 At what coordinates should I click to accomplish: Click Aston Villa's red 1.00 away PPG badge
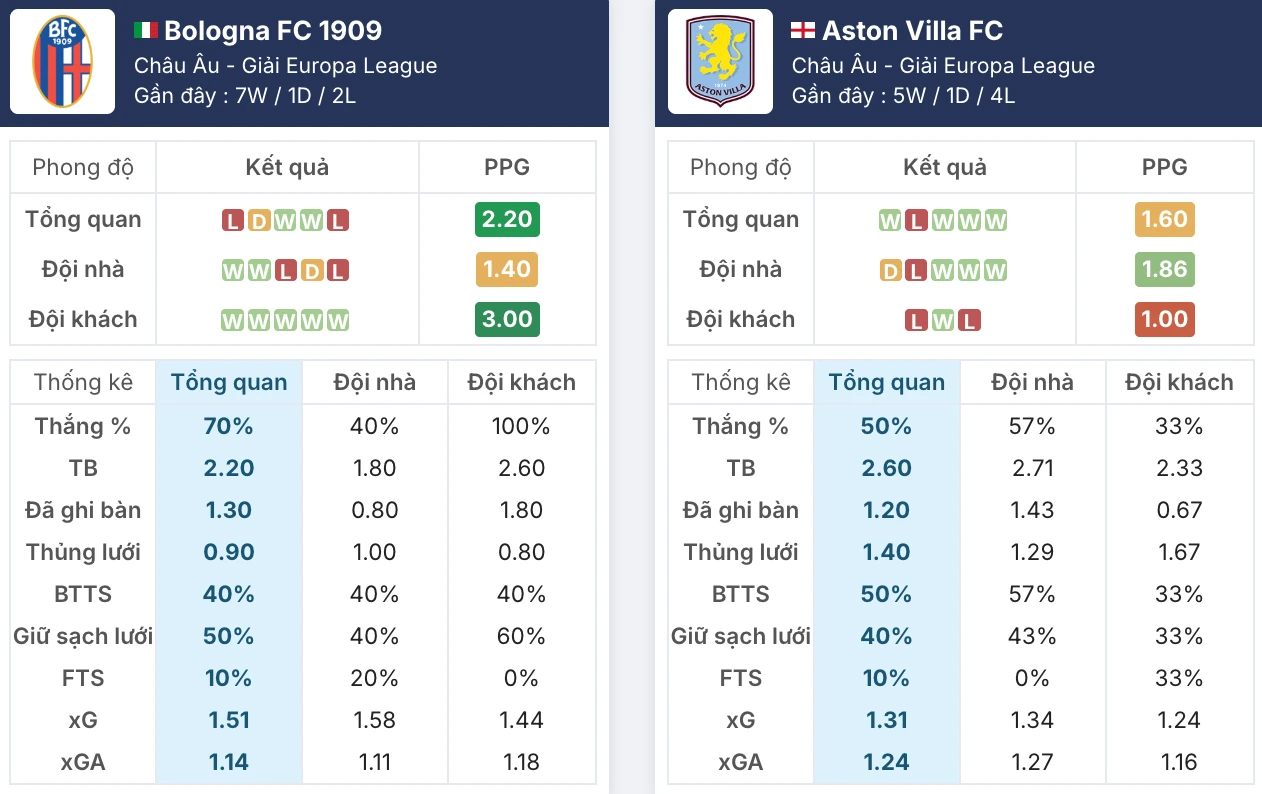1165,319
